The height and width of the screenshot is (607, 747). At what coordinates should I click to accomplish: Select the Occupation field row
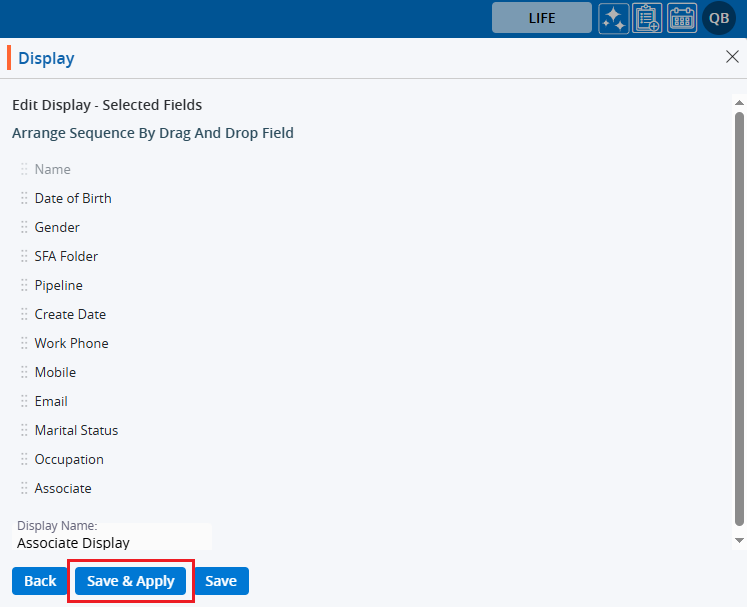(69, 460)
